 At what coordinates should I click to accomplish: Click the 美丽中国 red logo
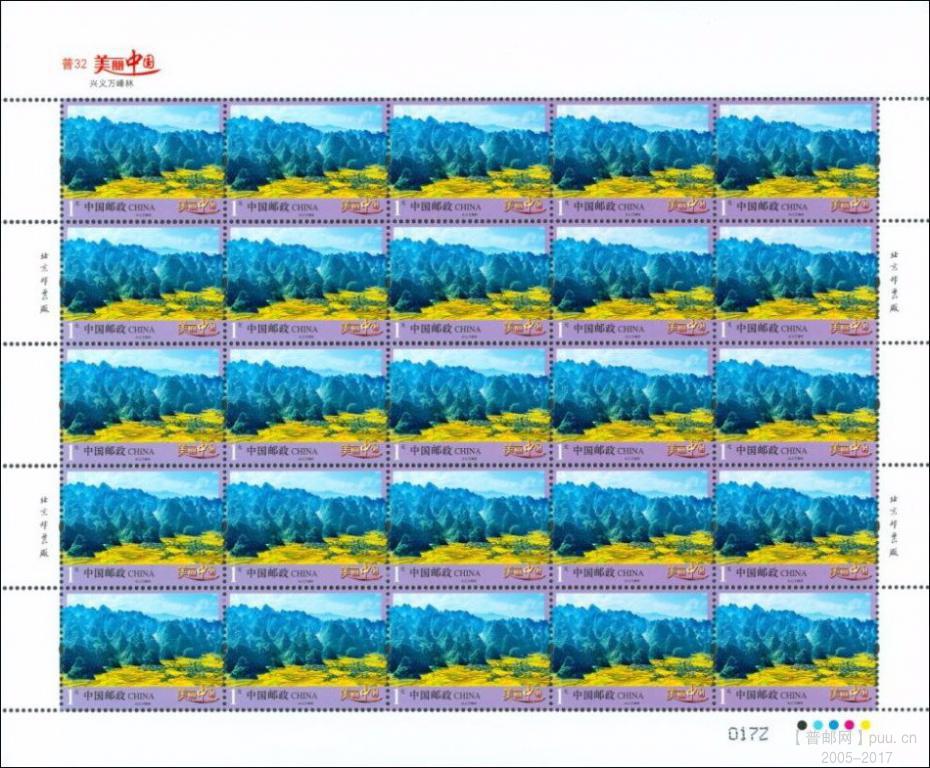point(126,63)
